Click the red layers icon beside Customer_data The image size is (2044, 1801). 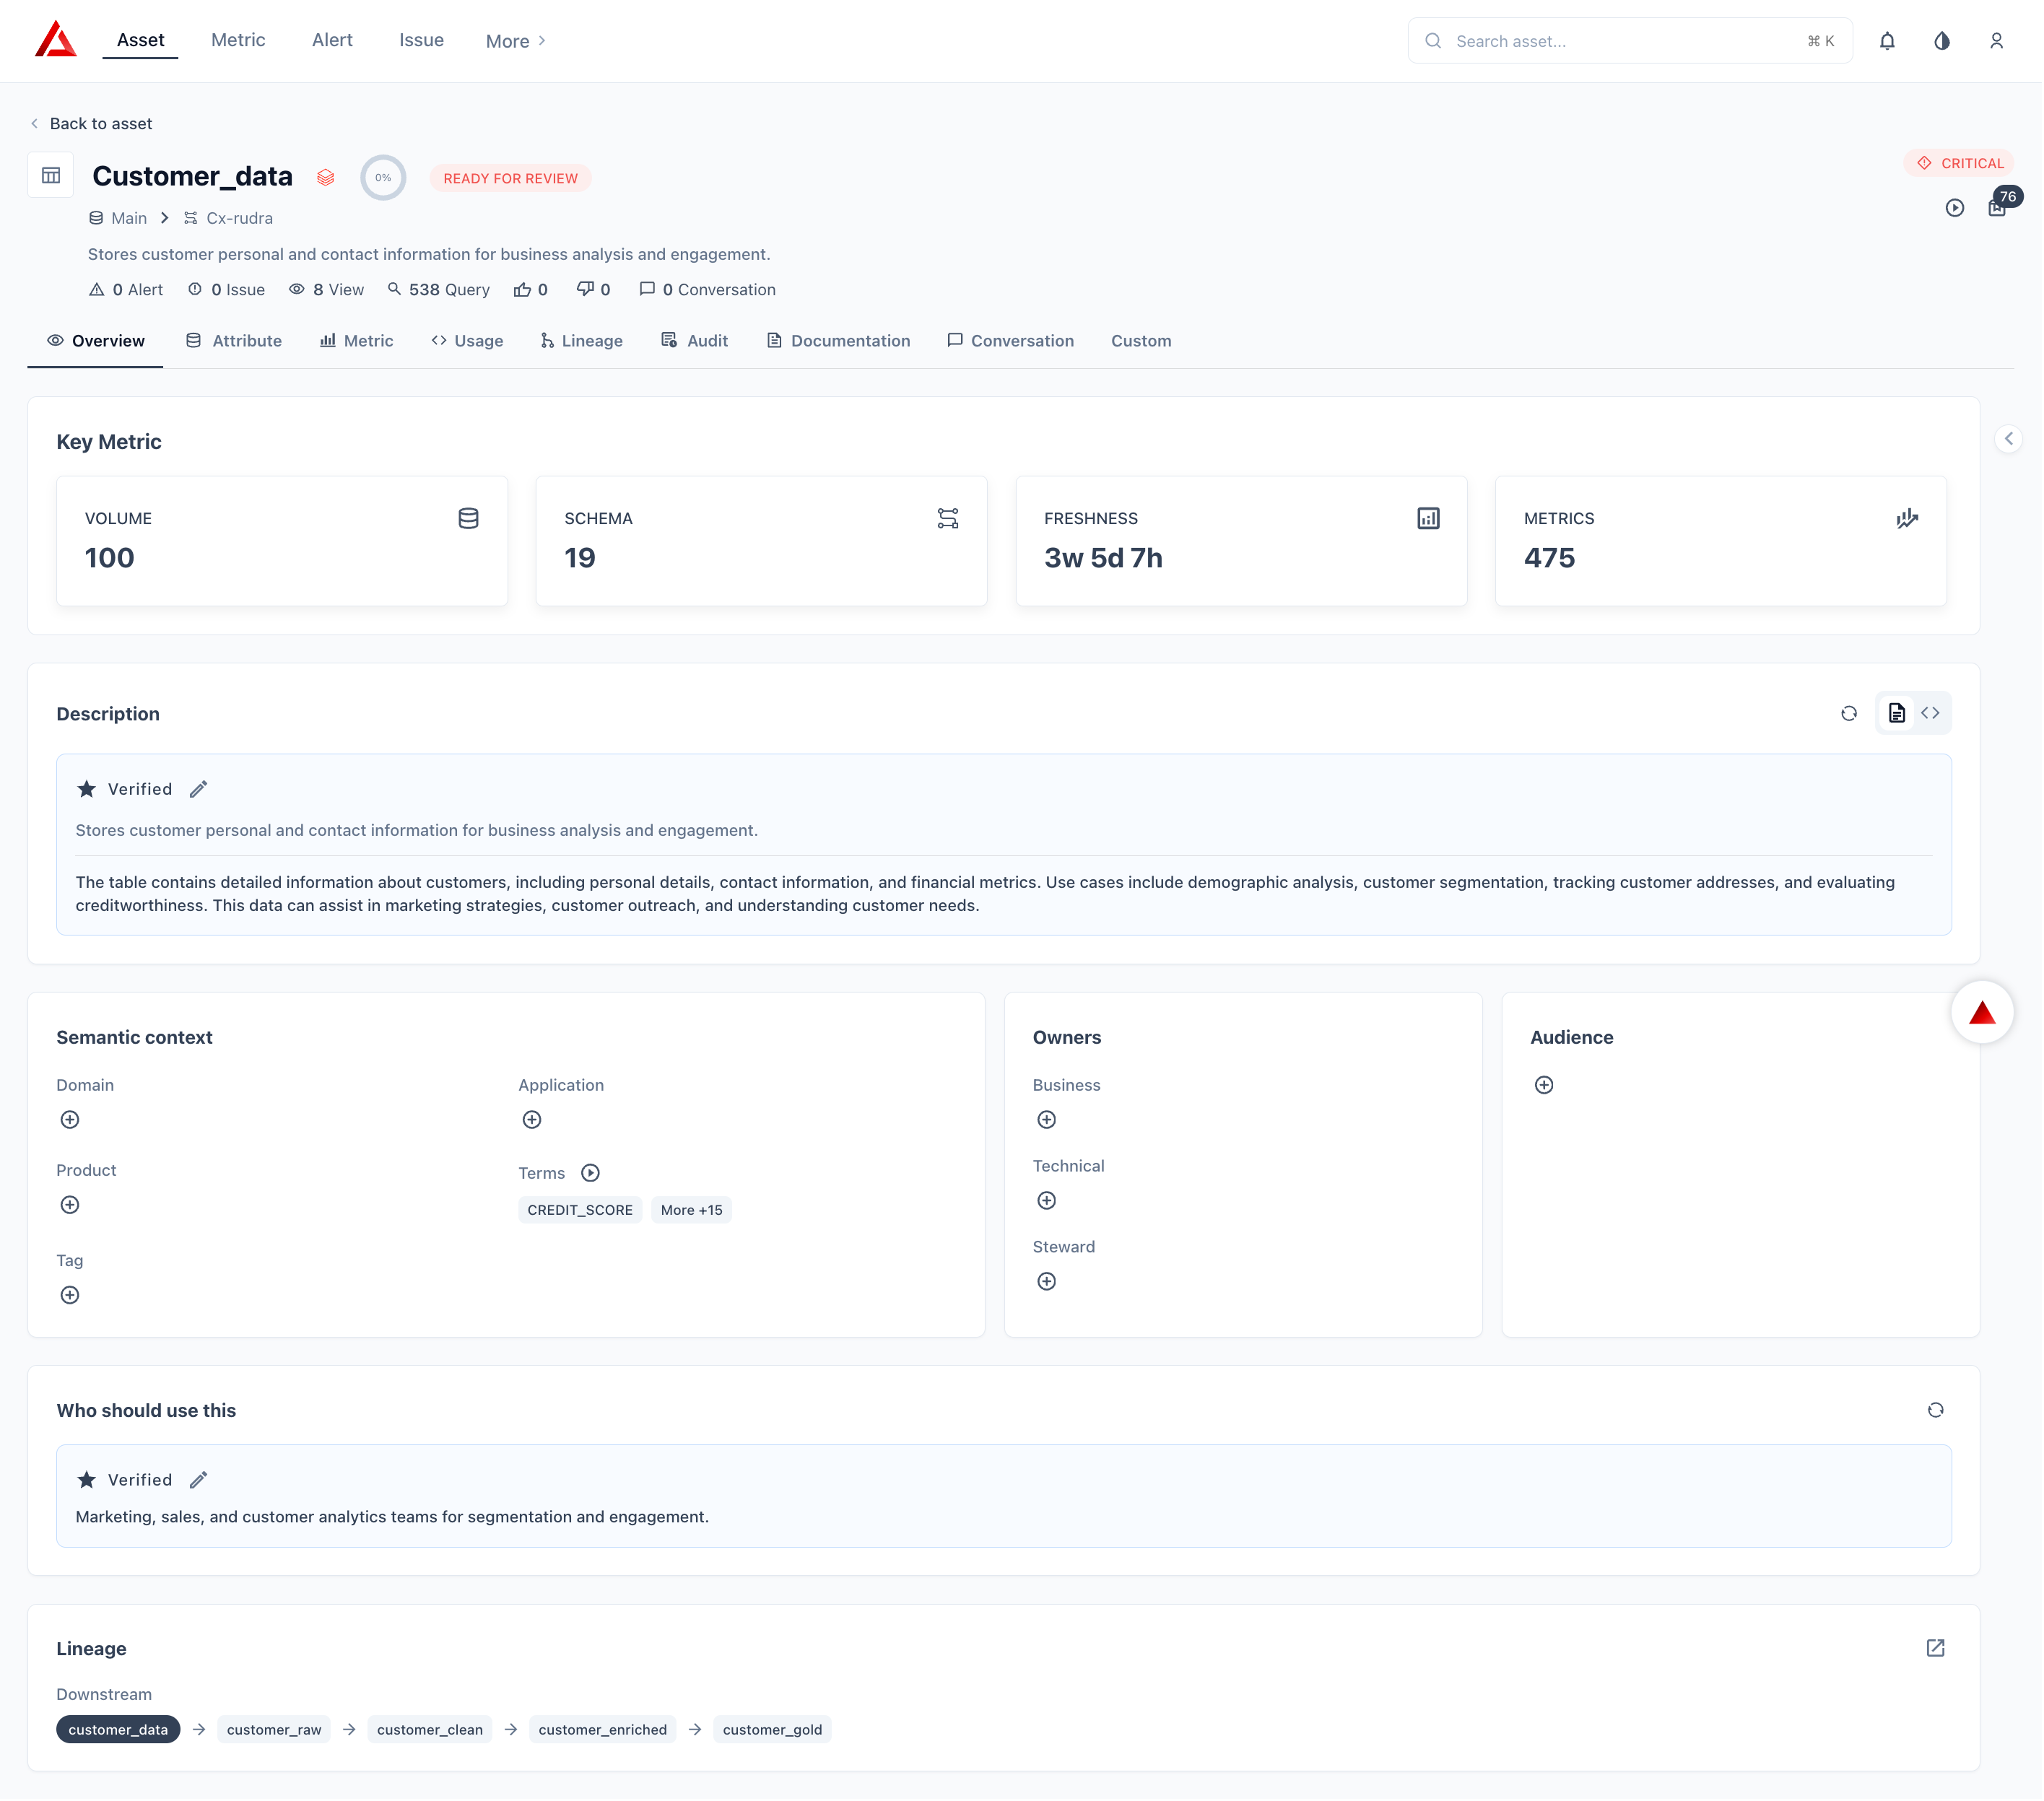click(x=326, y=178)
